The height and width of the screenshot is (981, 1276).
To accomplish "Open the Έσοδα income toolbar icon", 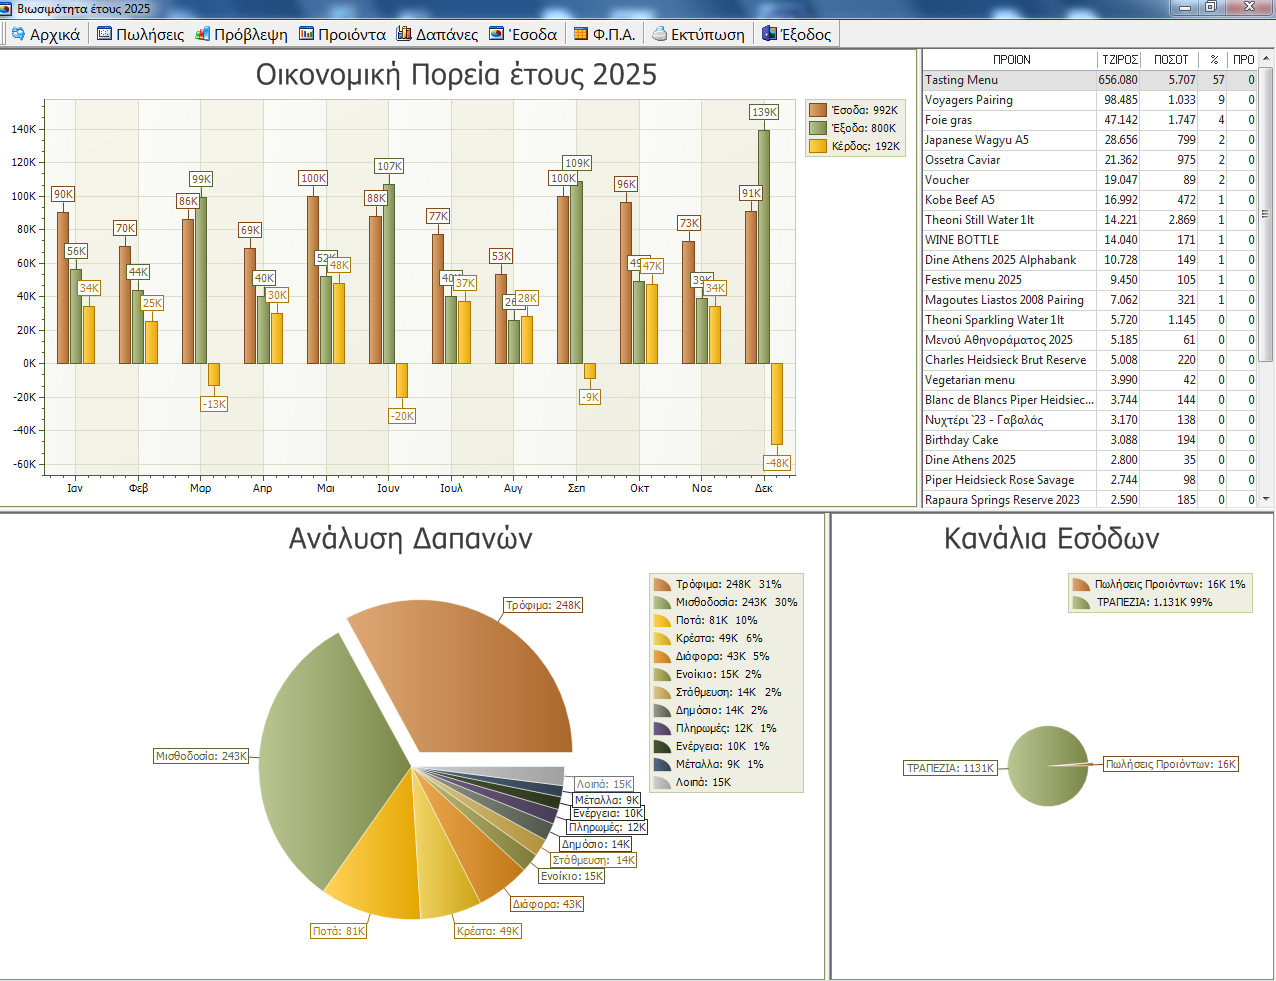I will tap(497, 34).
